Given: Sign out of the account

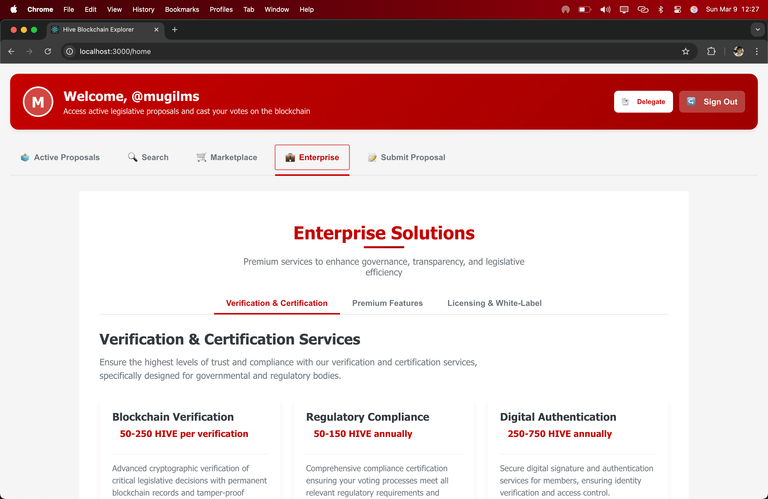Looking at the screenshot, I should (x=712, y=102).
